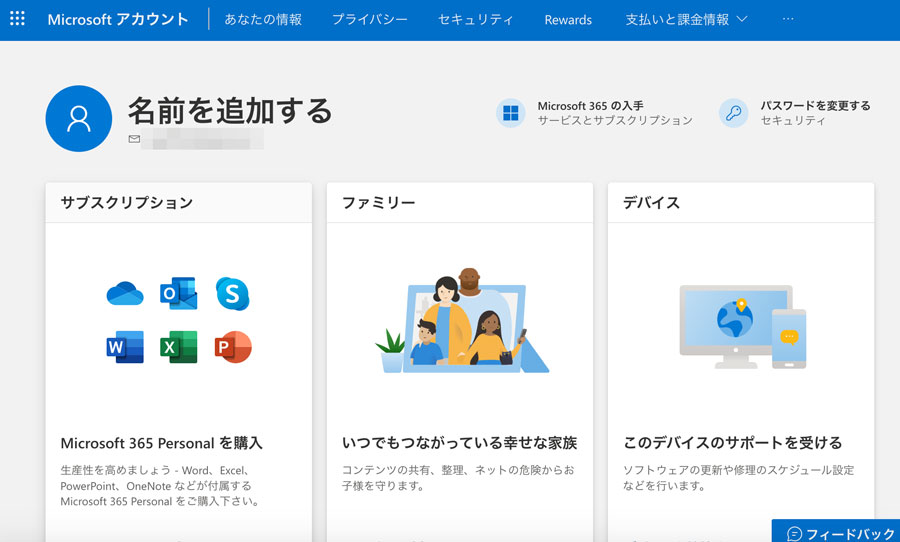Expand 支払いと課金情報 dropdown
Screen dimensions: 900x542
click(x=686, y=20)
